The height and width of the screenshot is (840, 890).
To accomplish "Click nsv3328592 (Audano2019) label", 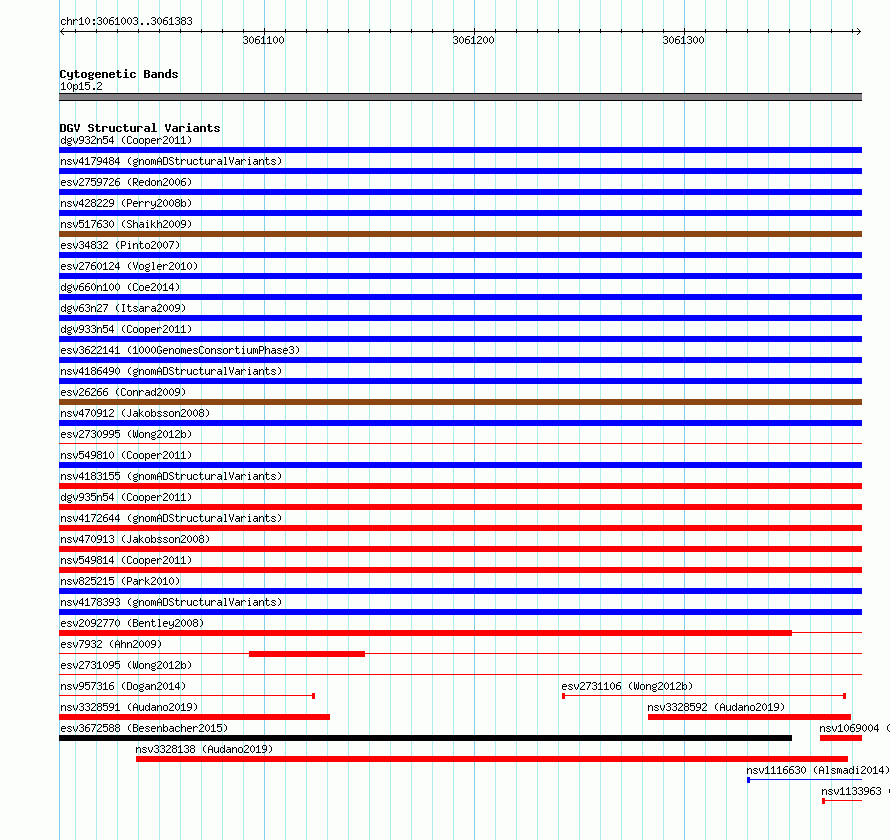I will [716, 707].
